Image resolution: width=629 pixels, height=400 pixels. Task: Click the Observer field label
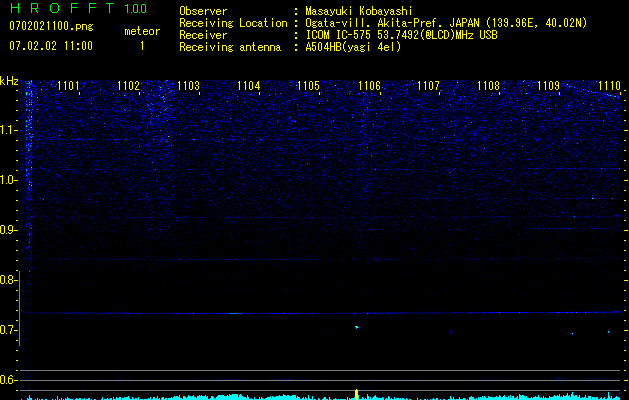(x=203, y=11)
